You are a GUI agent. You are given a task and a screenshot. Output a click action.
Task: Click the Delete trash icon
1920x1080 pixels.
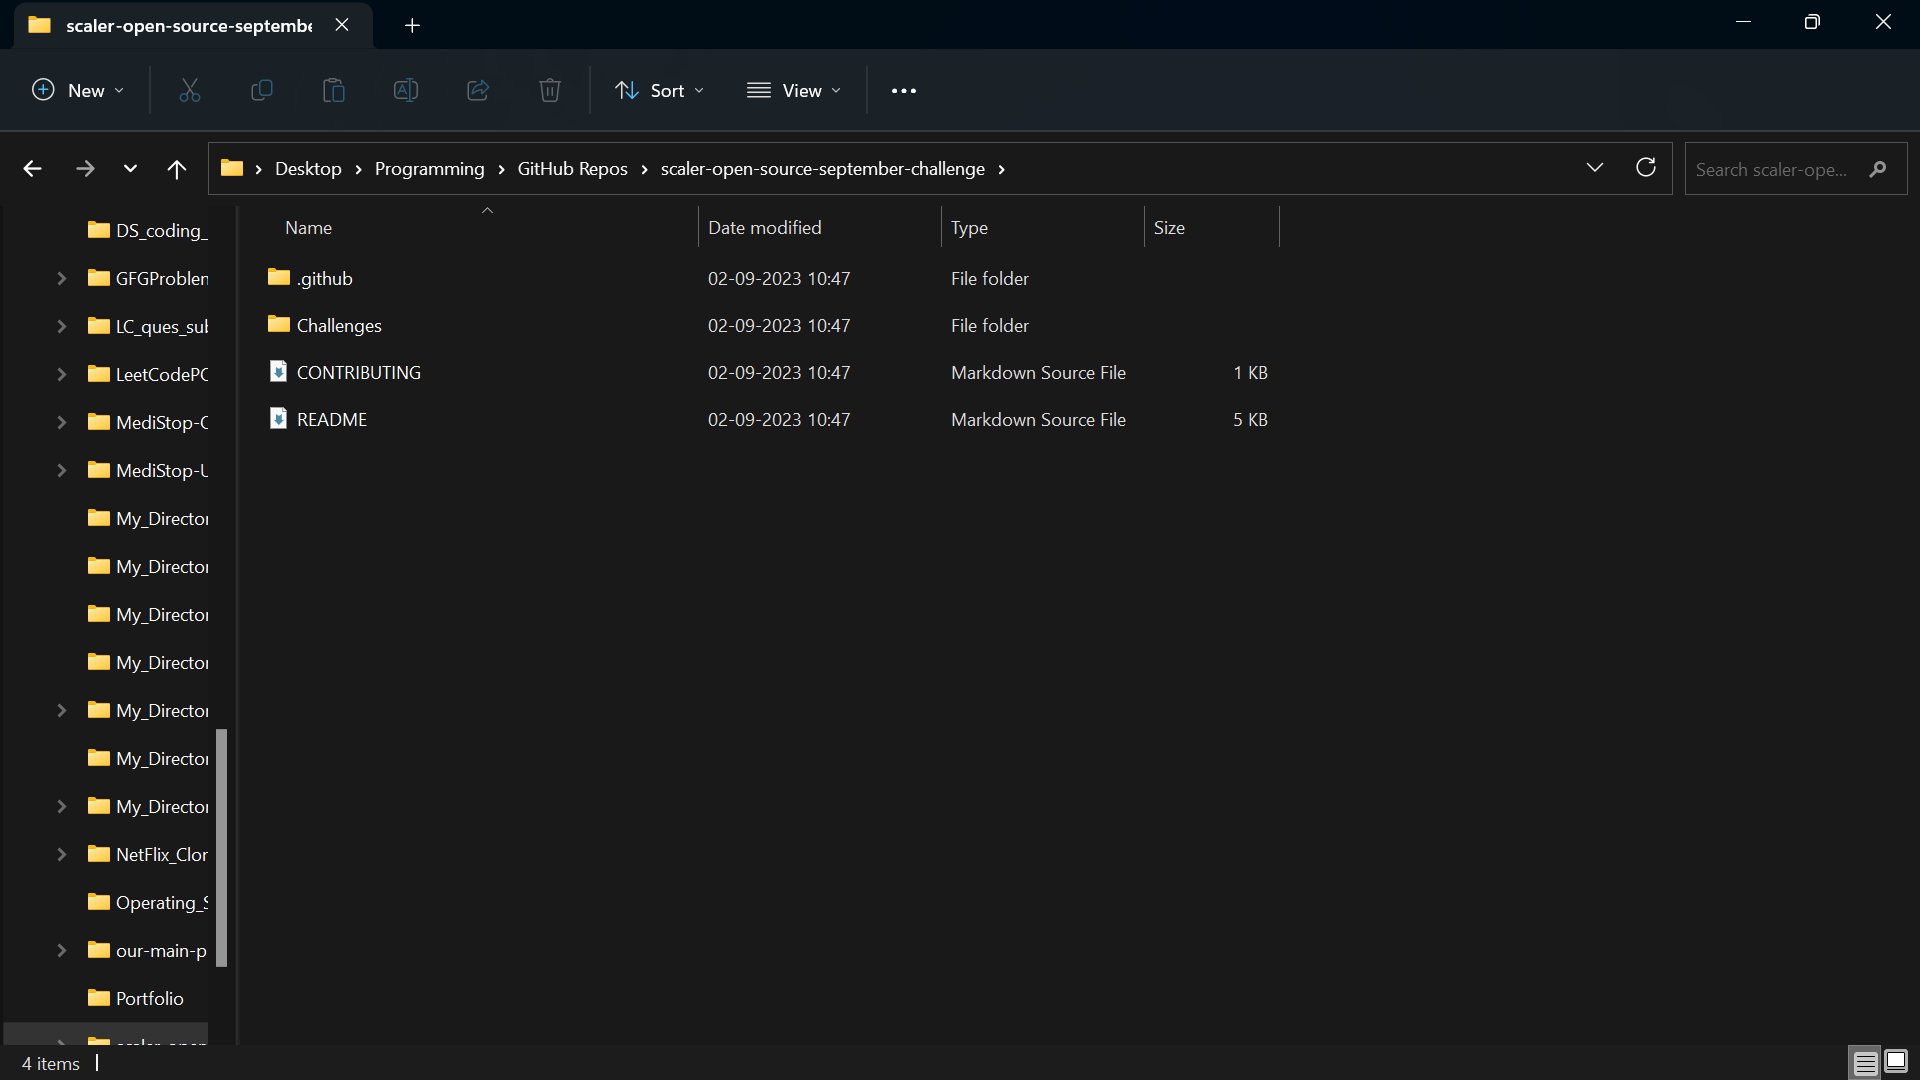pos(549,90)
